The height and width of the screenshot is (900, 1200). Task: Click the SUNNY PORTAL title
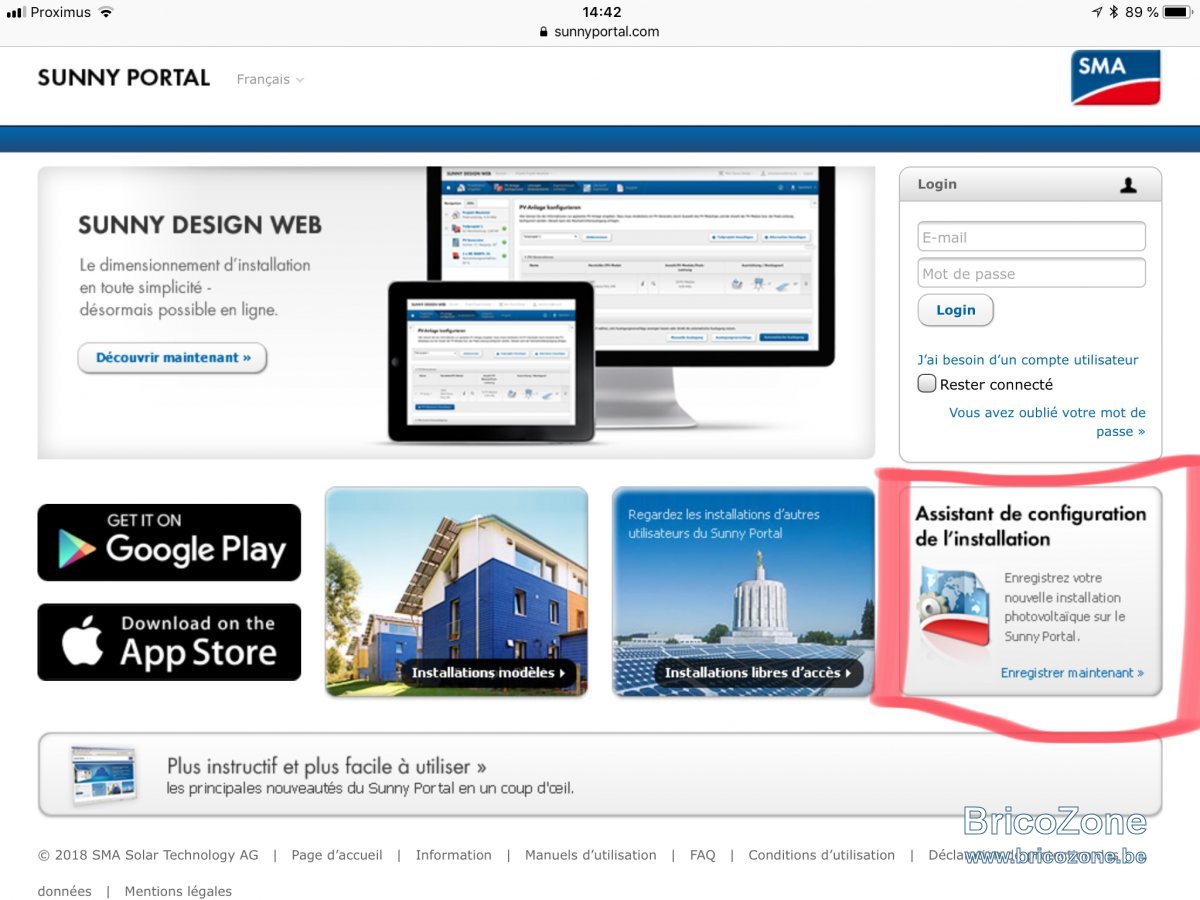[124, 78]
